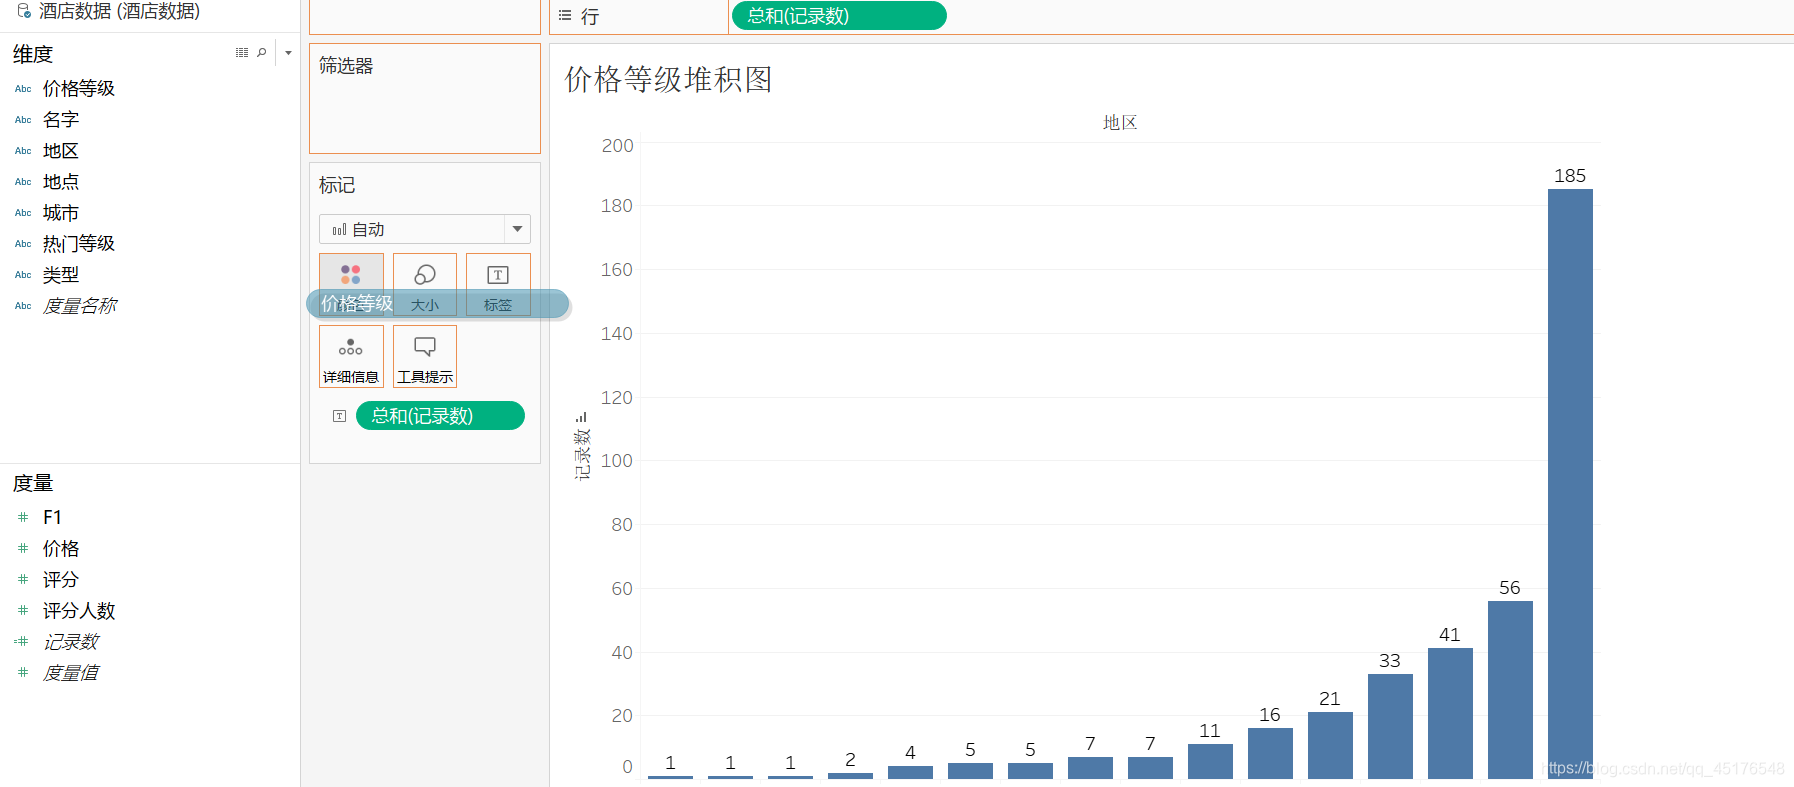The width and height of the screenshot is (1794, 787).
Task: Select the 地点 dimension field
Action: click(x=61, y=181)
